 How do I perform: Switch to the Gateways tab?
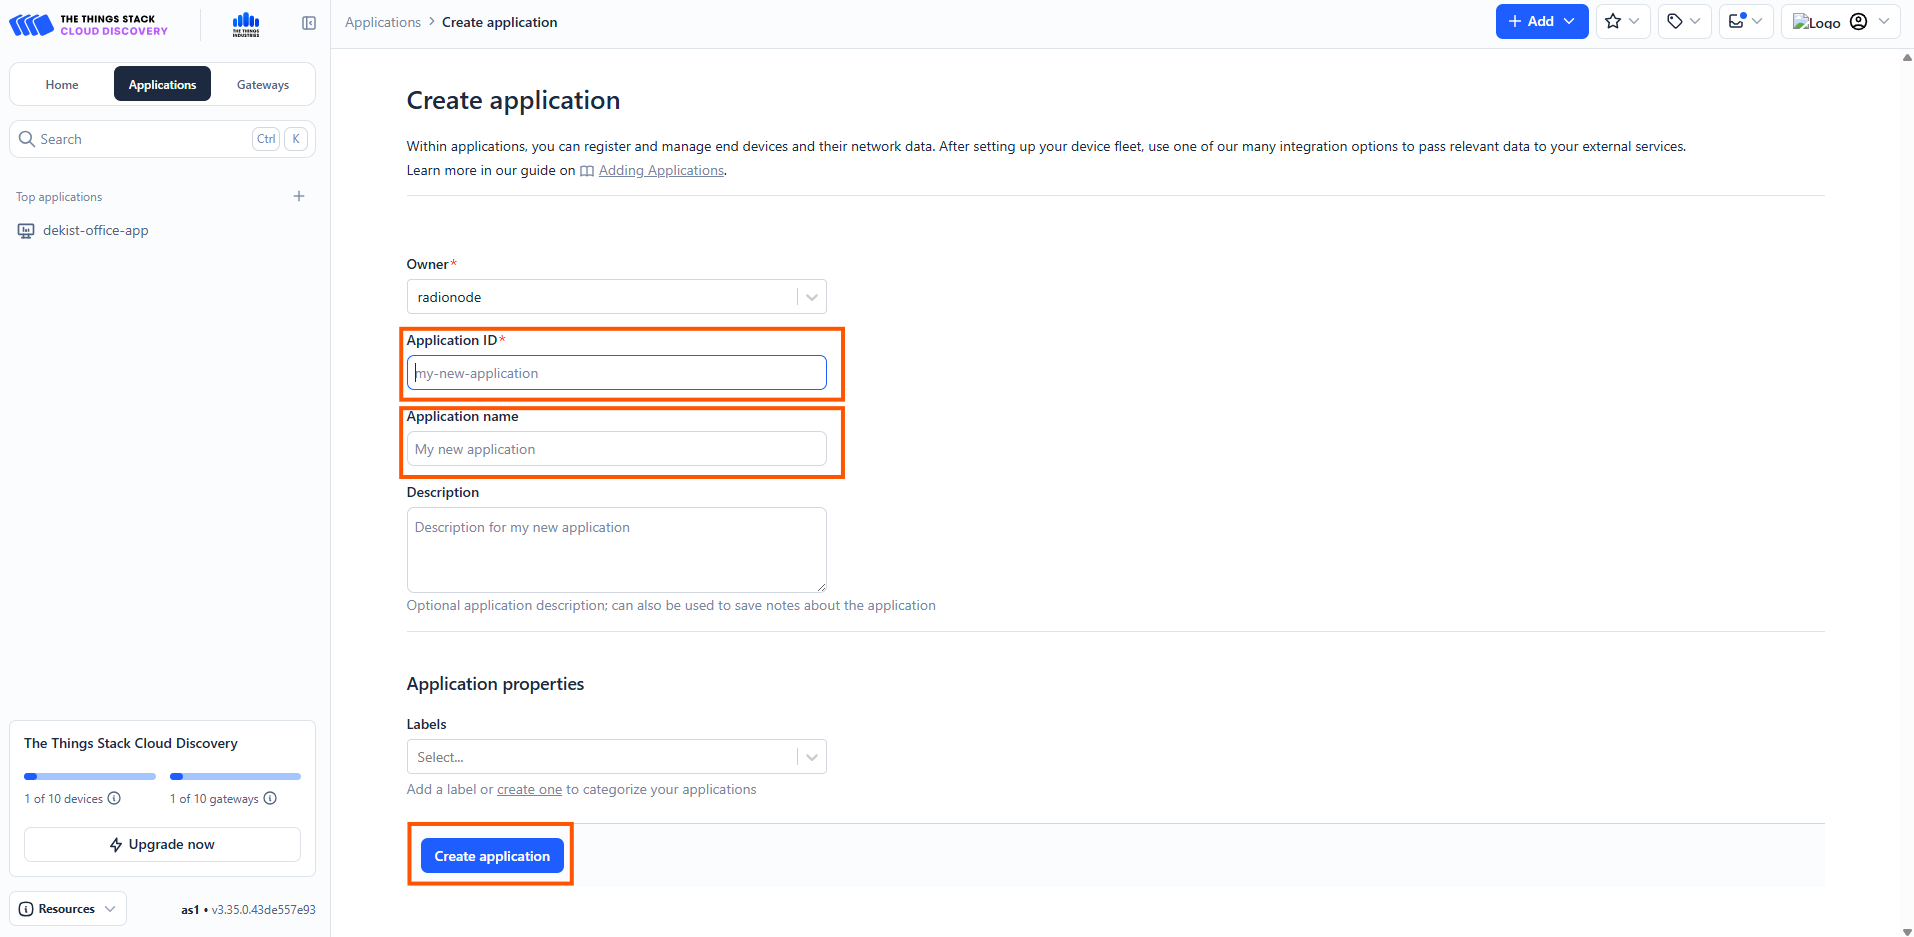click(263, 85)
